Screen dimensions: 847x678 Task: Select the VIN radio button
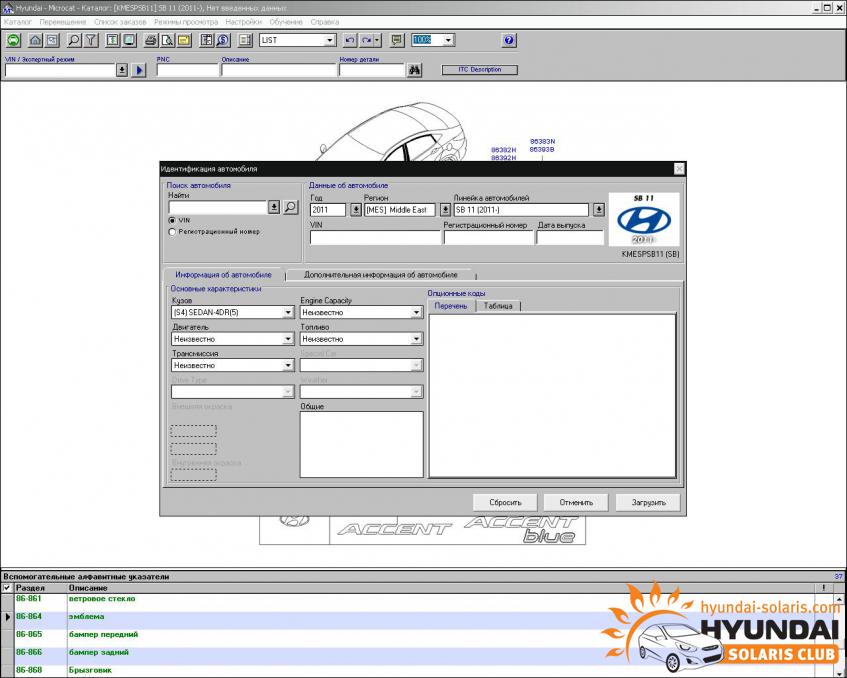(172, 220)
